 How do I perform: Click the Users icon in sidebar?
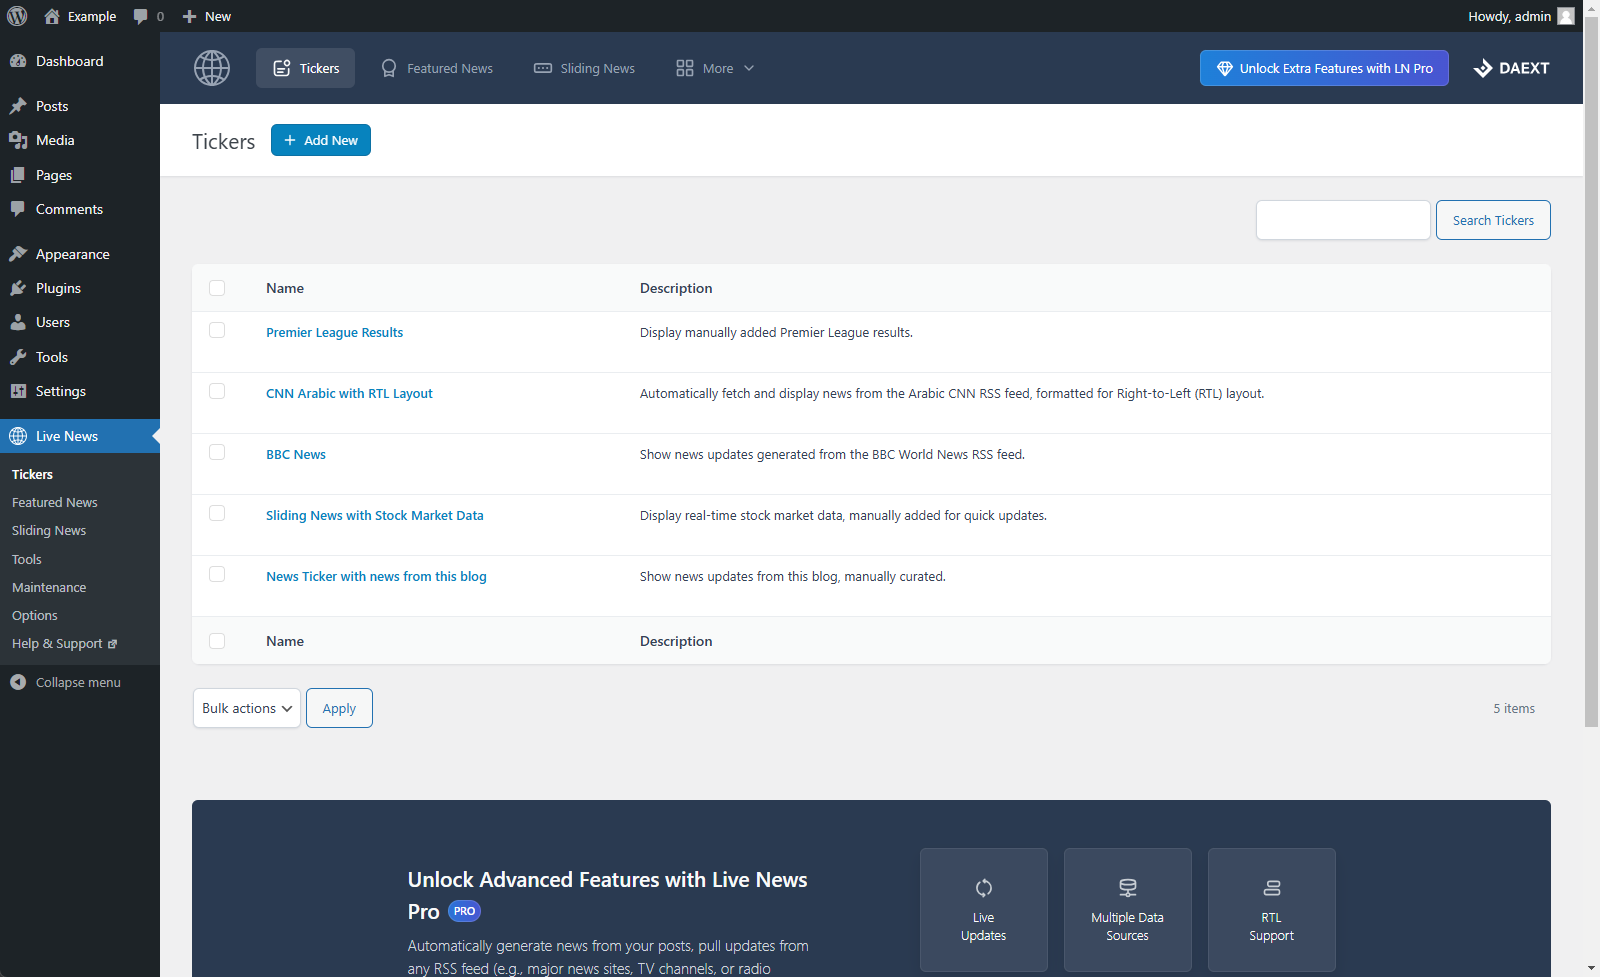coord(18,322)
